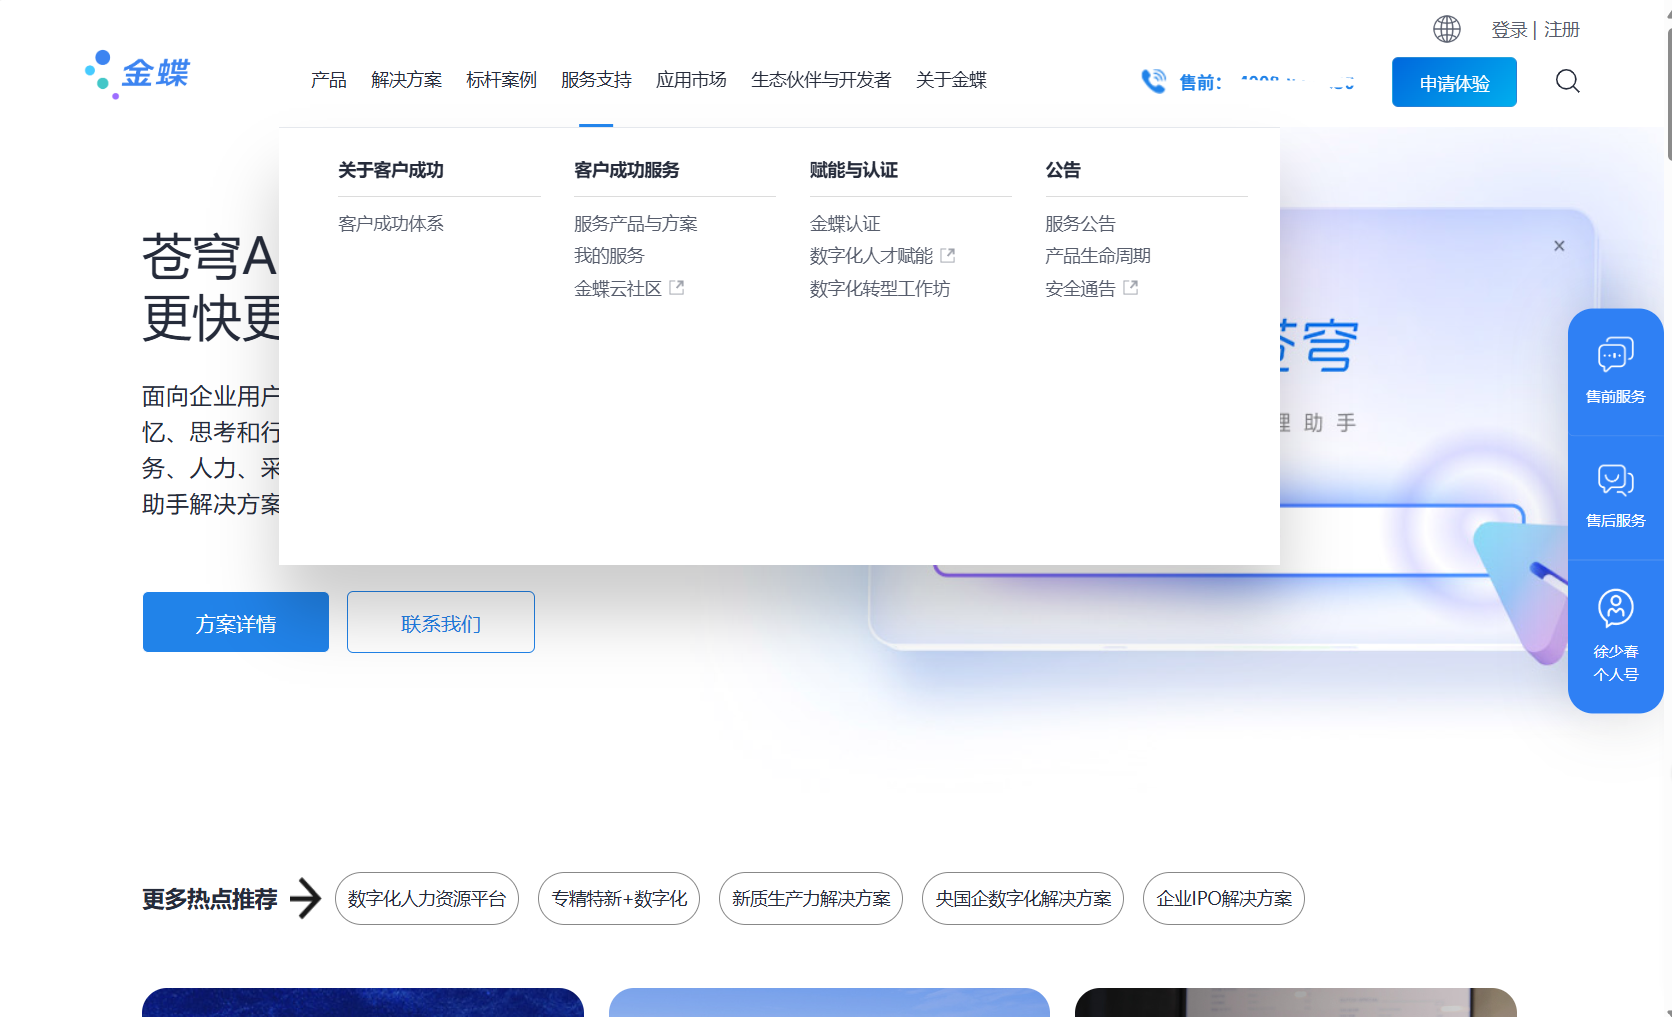Open the language globe icon

click(1446, 29)
